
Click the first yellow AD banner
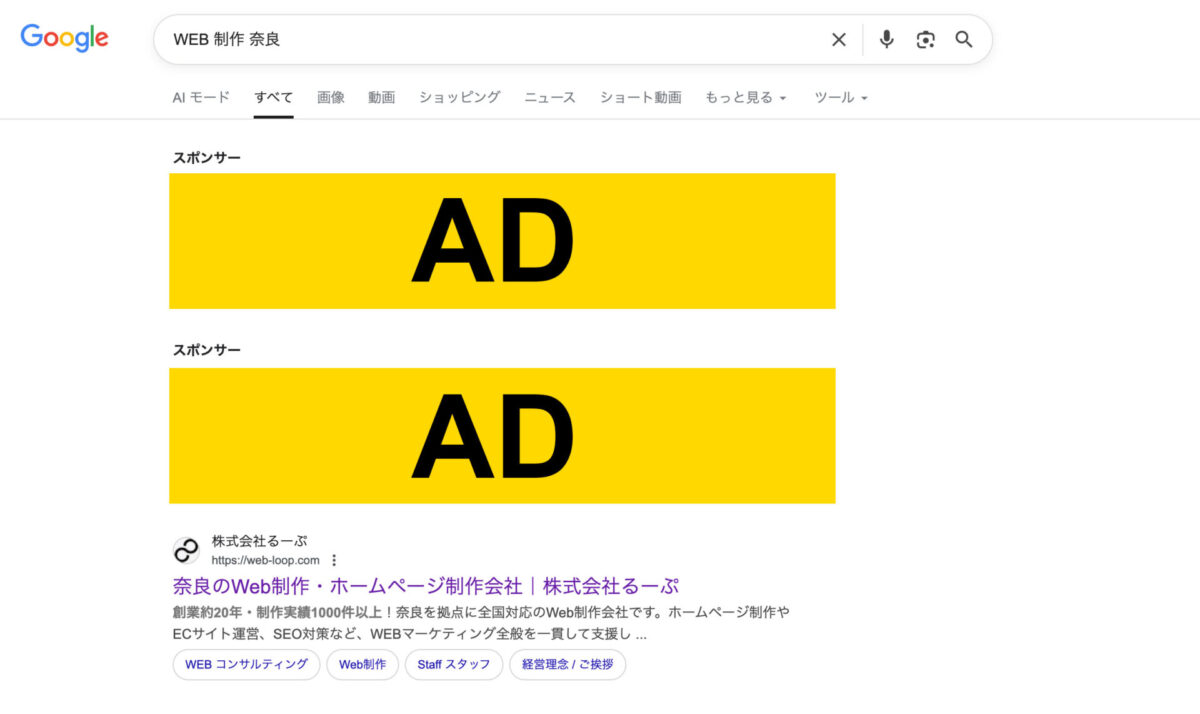click(x=502, y=241)
